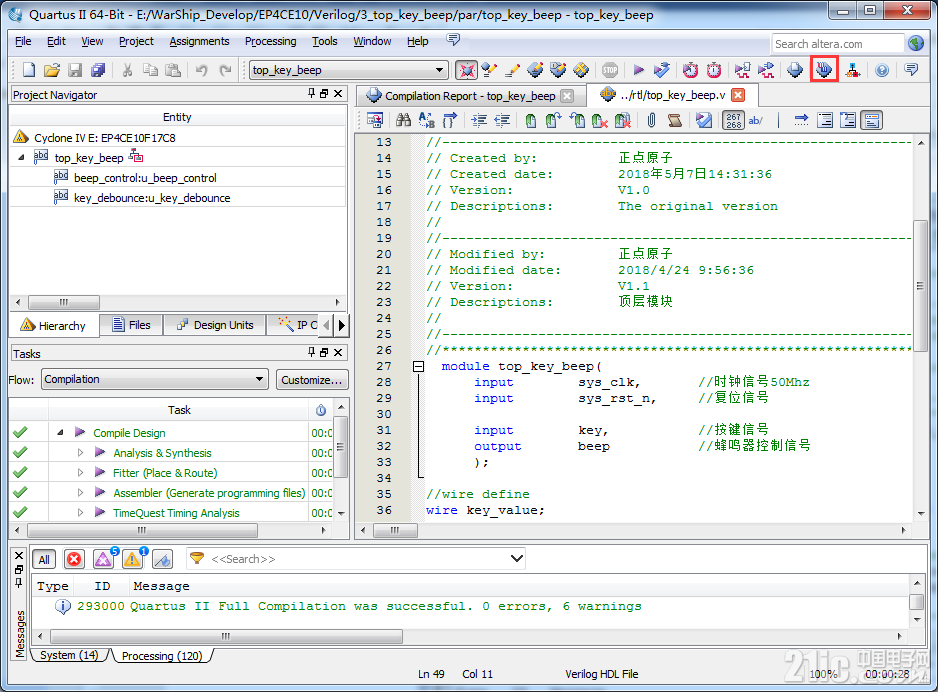Toggle the Settings icon with red X

[467, 70]
